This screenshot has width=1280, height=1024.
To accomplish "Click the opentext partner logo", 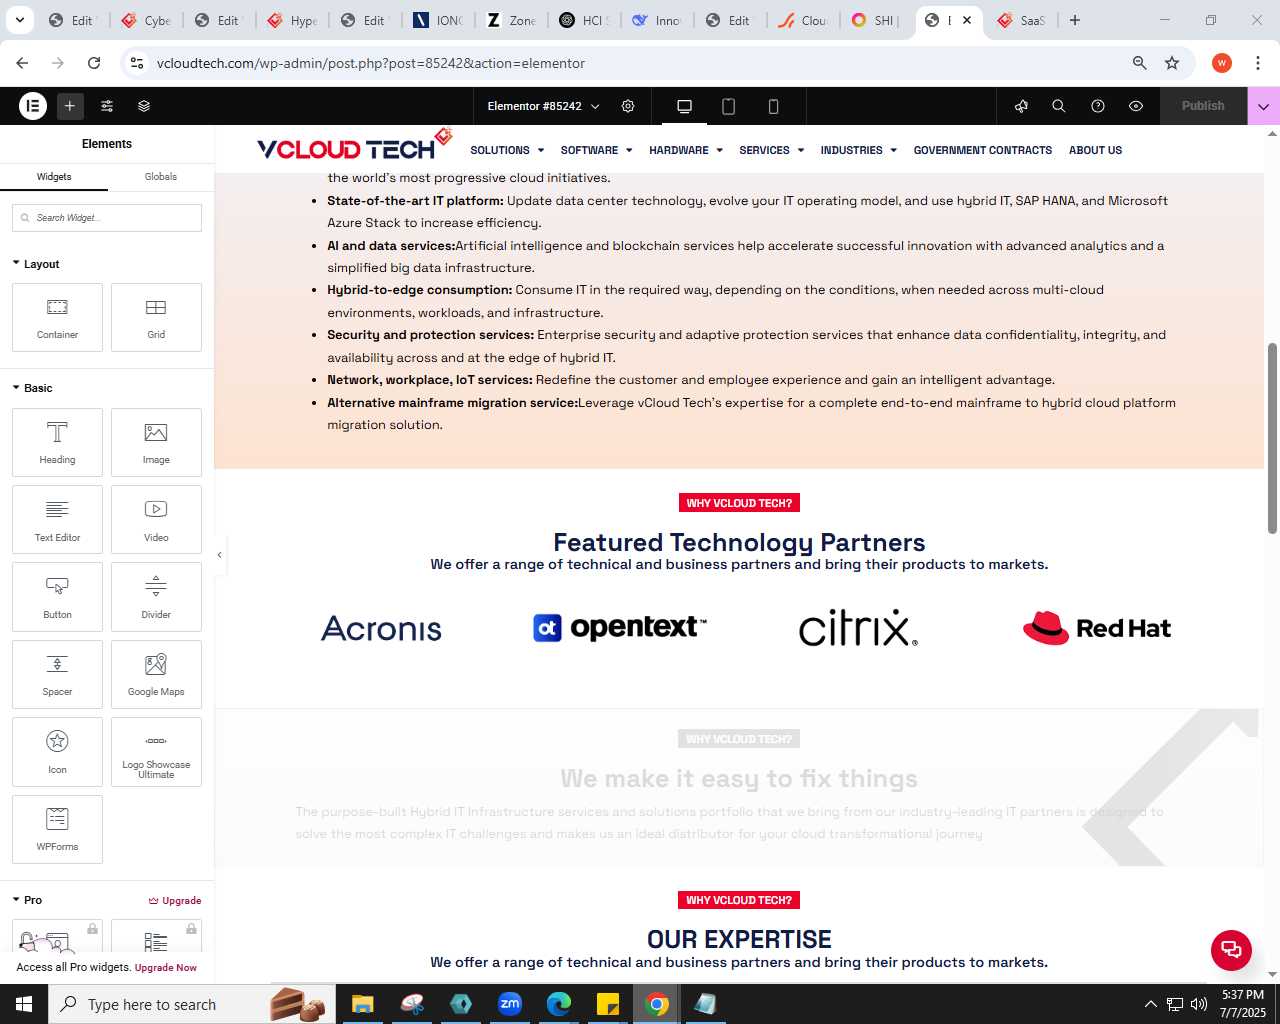I will click(620, 627).
